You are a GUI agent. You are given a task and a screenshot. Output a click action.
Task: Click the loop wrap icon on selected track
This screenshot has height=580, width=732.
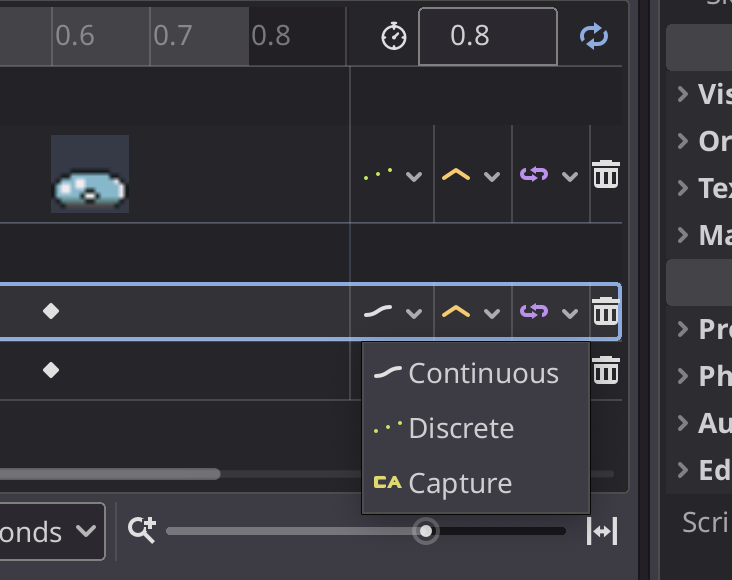tap(534, 312)
